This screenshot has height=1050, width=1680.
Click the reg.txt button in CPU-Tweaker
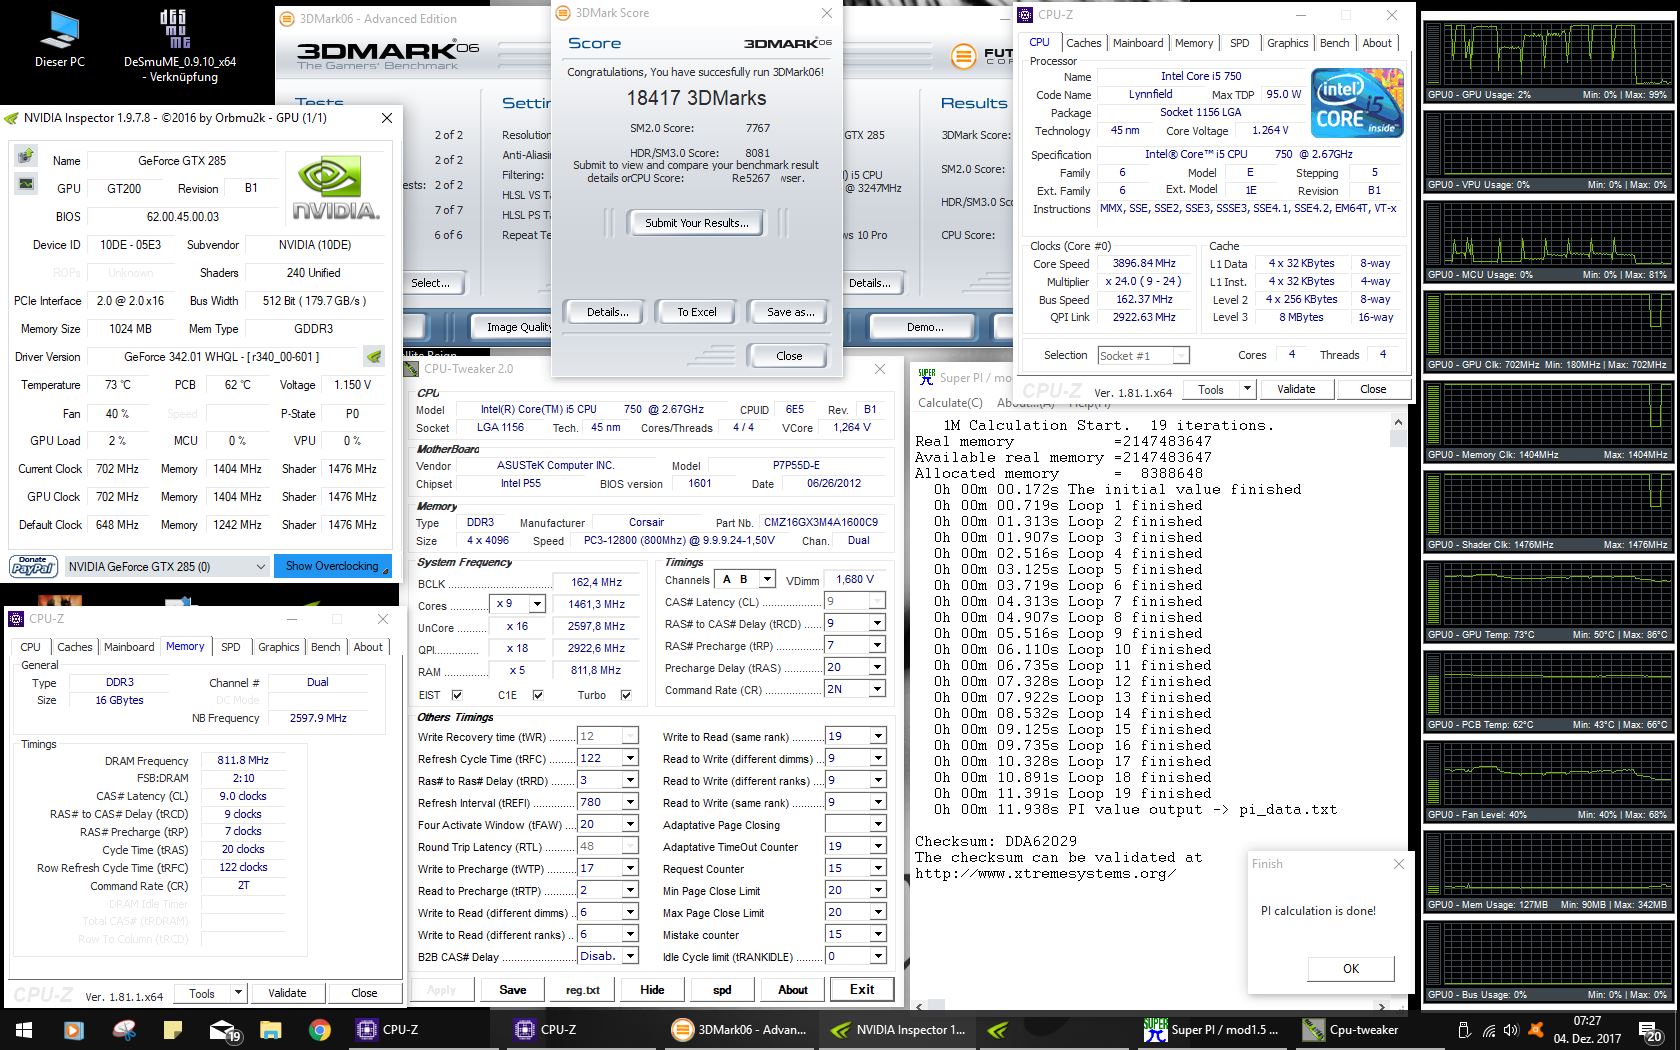pyautogui.click(x=583, y=990)
